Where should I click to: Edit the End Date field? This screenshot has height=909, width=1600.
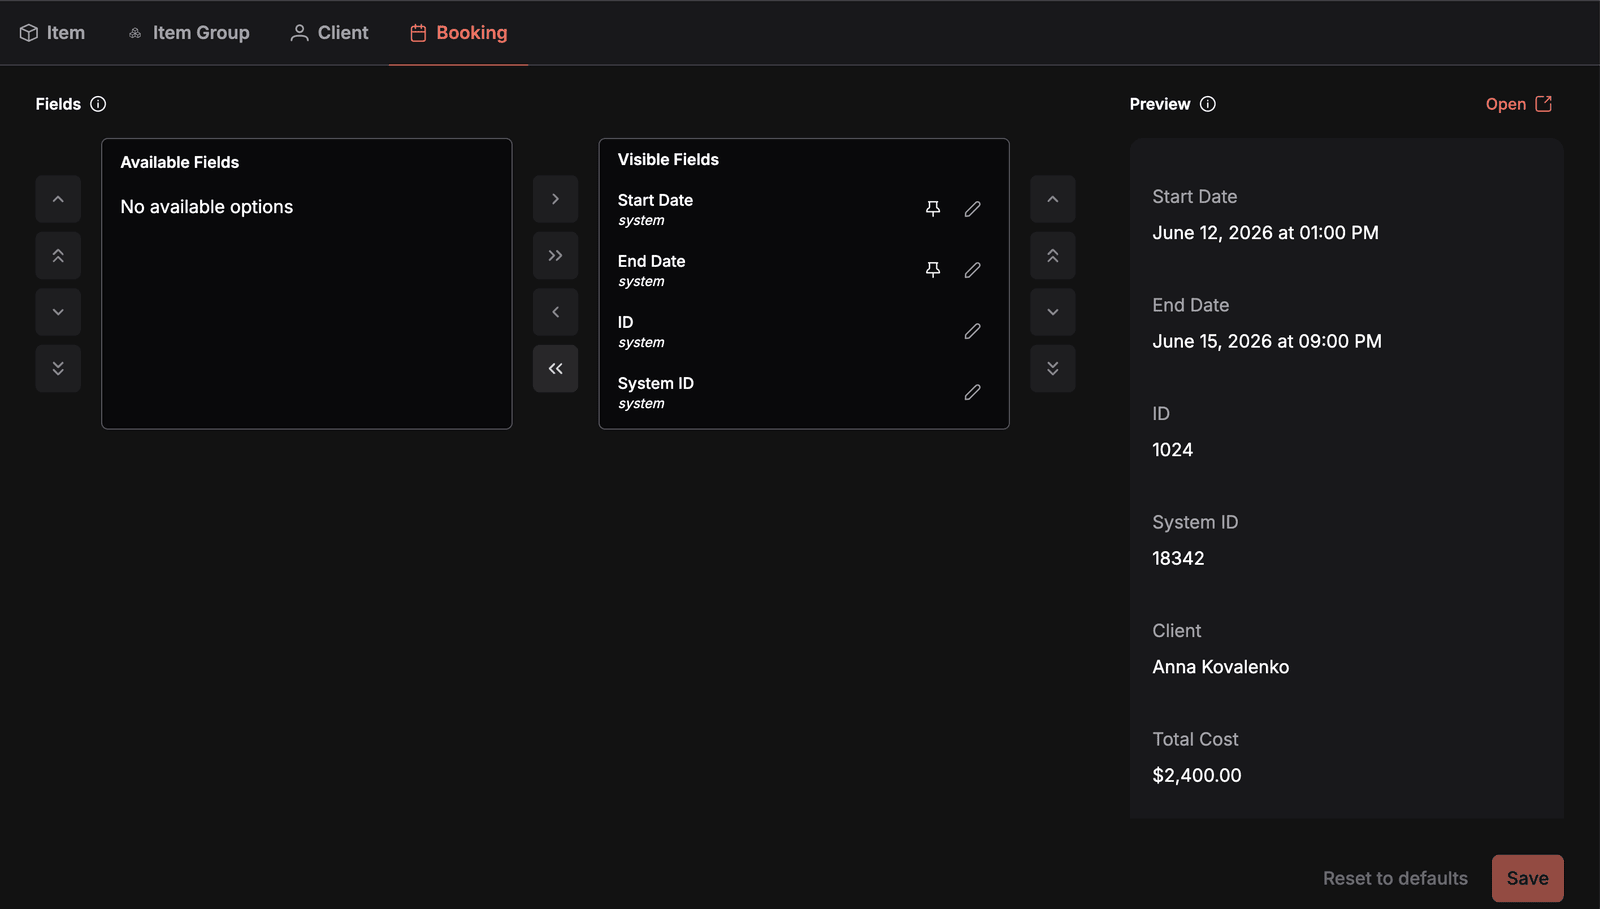(972, 270)
